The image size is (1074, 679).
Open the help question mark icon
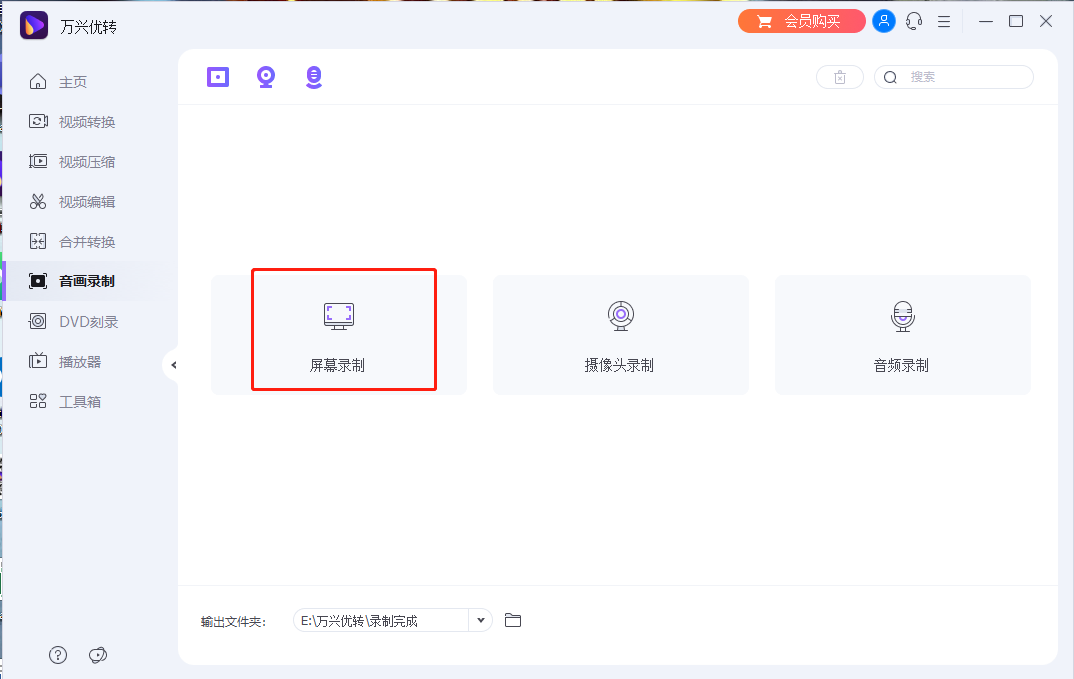(57, 655)
